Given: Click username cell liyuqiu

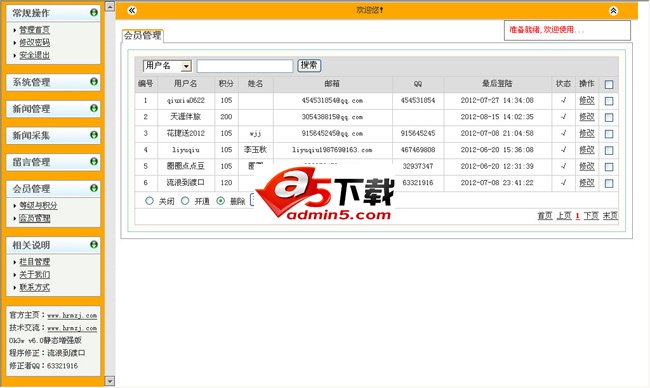Looking at the screenshot, I should pos(186,150).
